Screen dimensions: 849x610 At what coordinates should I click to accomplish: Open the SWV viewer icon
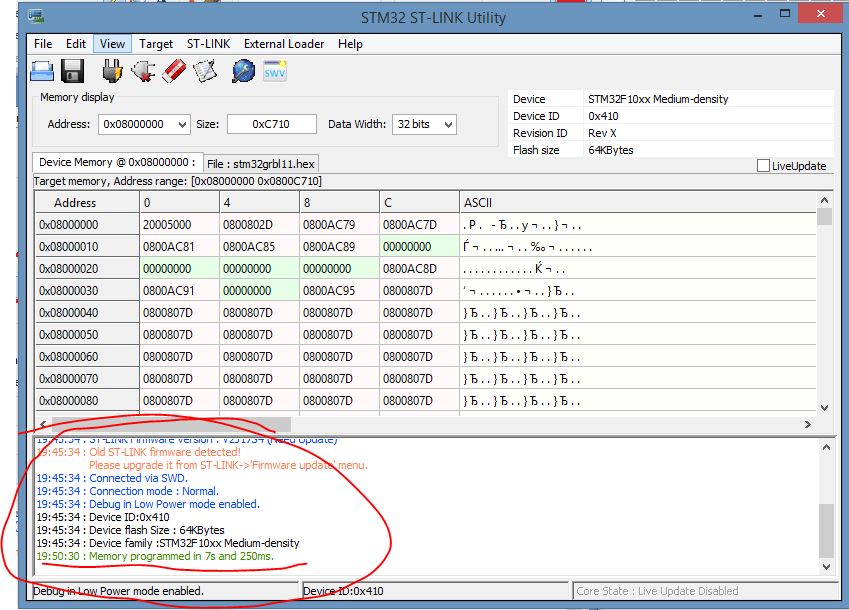pyautogui.click(x=275, y=71)
